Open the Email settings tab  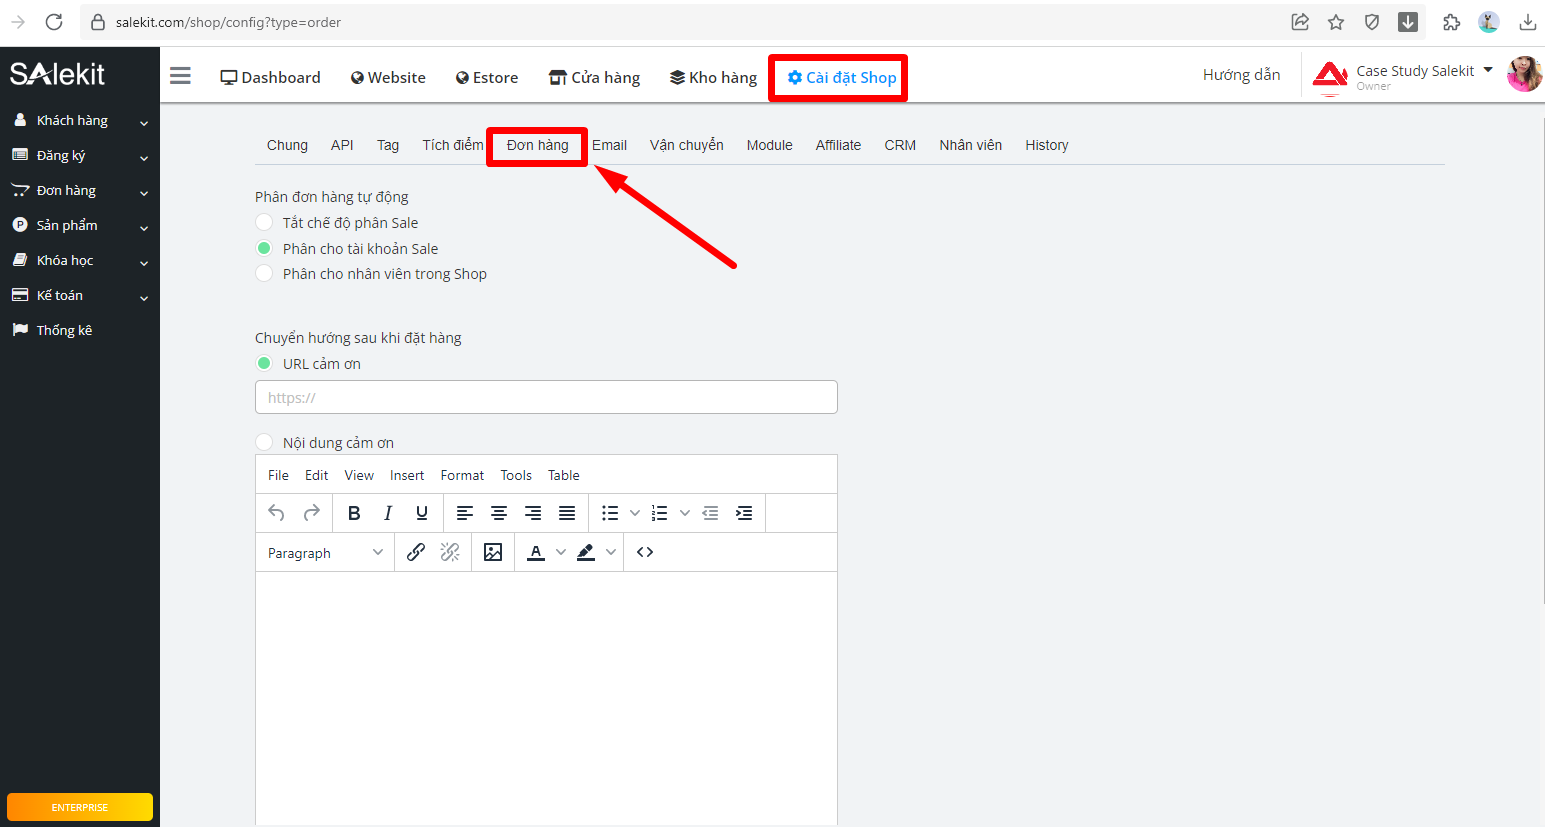[609, 145]
